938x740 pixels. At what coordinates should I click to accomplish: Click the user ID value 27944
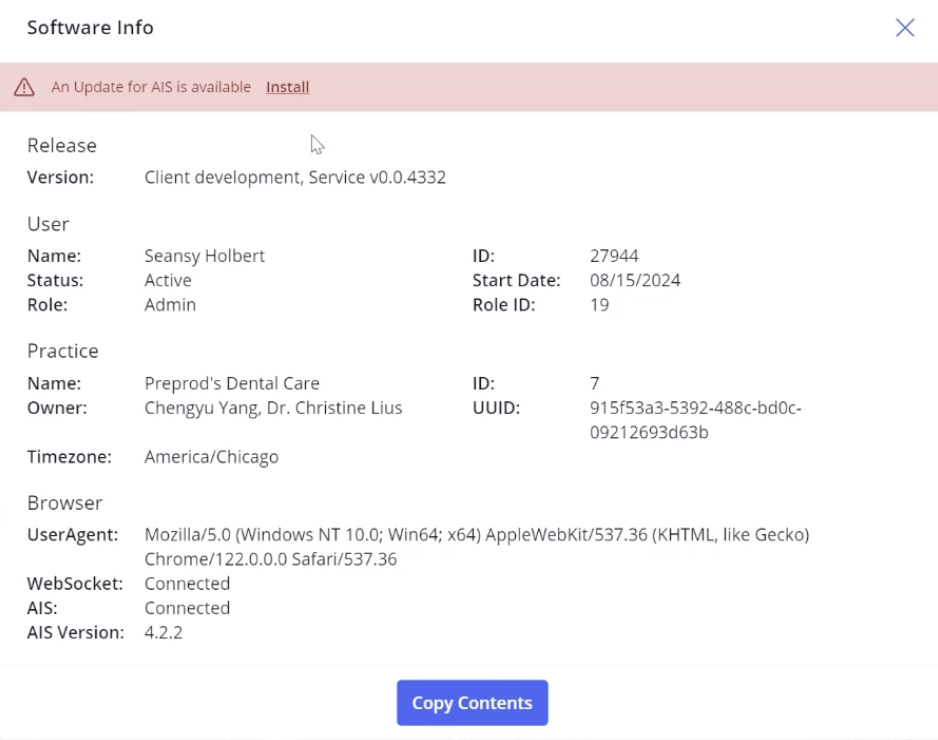pyautogui.click(x=614, y=256)
